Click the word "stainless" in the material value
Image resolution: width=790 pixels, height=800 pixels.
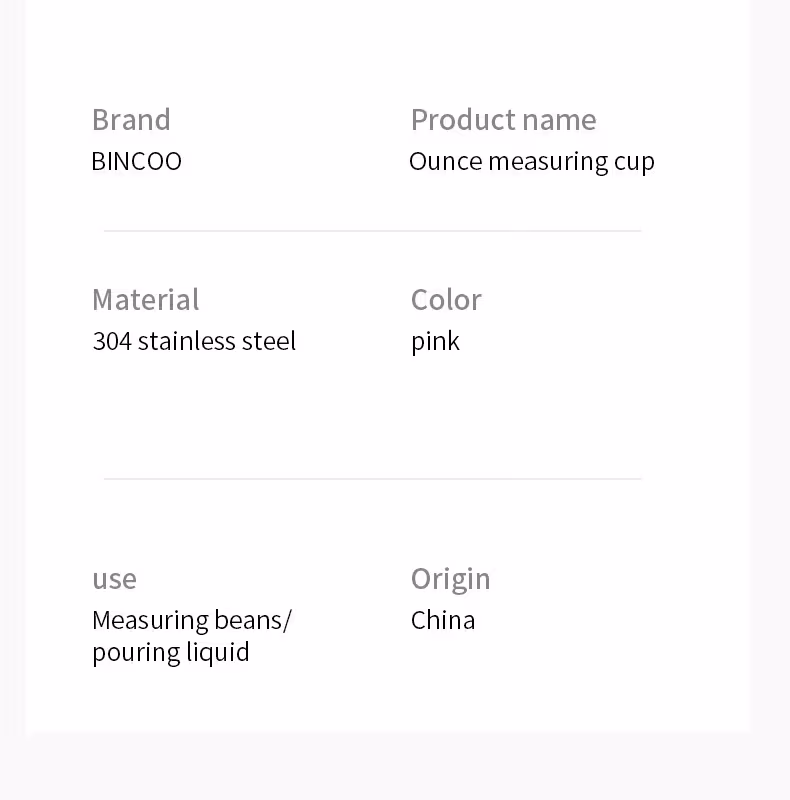tap(188, 341)
